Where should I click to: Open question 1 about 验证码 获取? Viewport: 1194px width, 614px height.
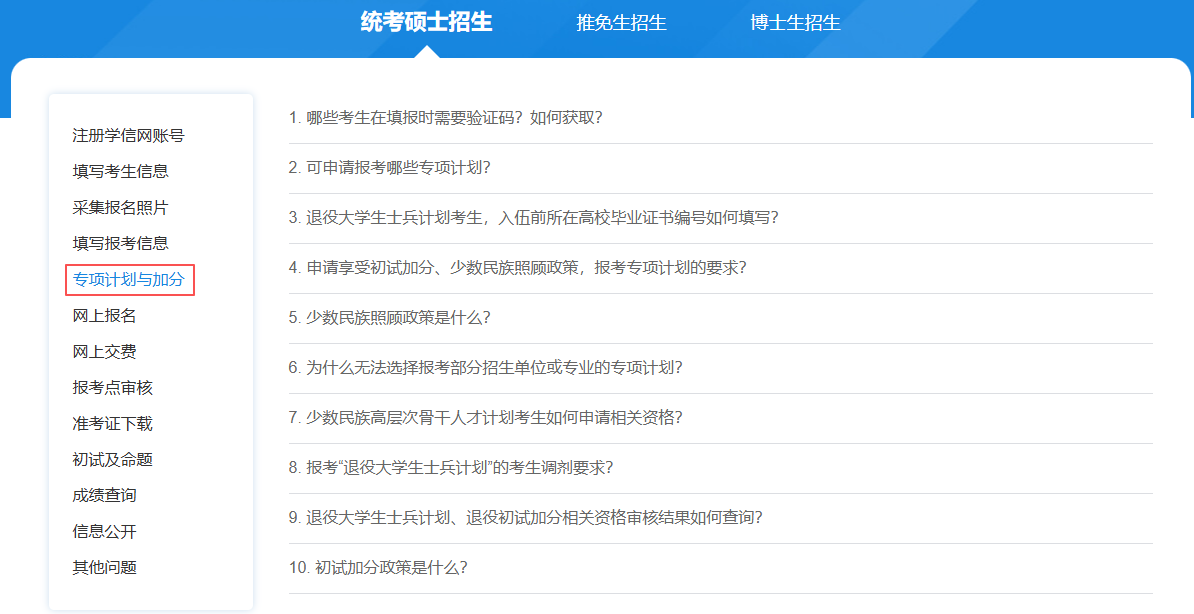[445, 117]
